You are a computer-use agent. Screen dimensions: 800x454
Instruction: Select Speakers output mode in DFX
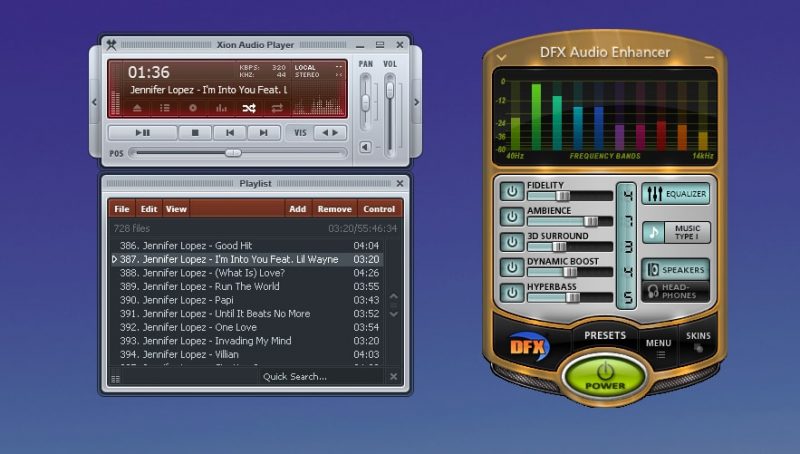(x=676, y=269)
